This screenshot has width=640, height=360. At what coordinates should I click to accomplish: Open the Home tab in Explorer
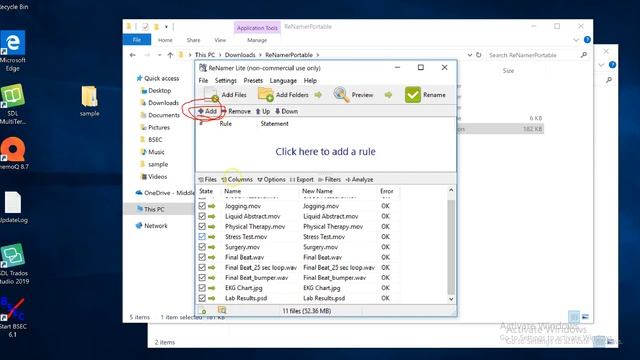coord(165,40)
